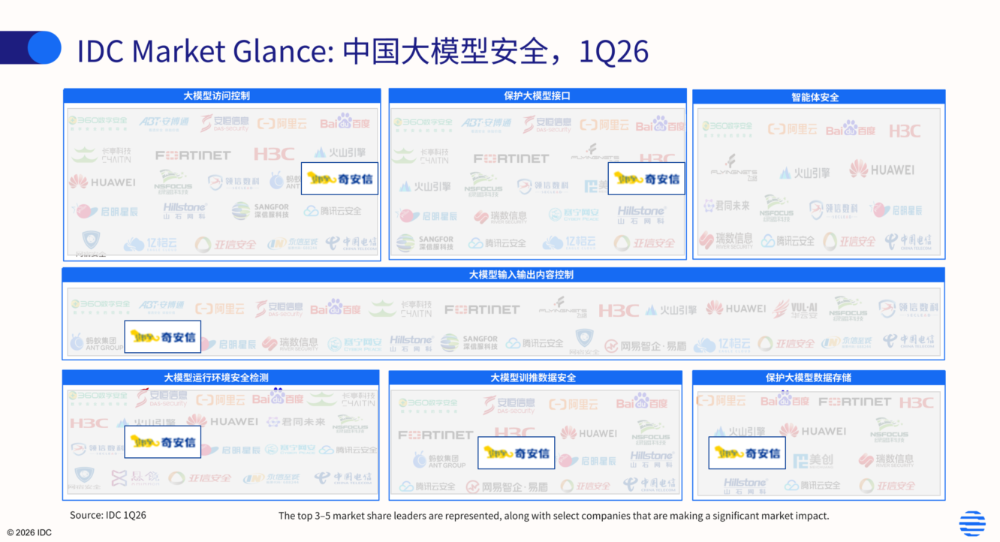The width and height of the screenshot is (1000, 542).
Task: Click the 瑞数信息 logo in 保护大模型接口 panel
Action: click(501, 217)
